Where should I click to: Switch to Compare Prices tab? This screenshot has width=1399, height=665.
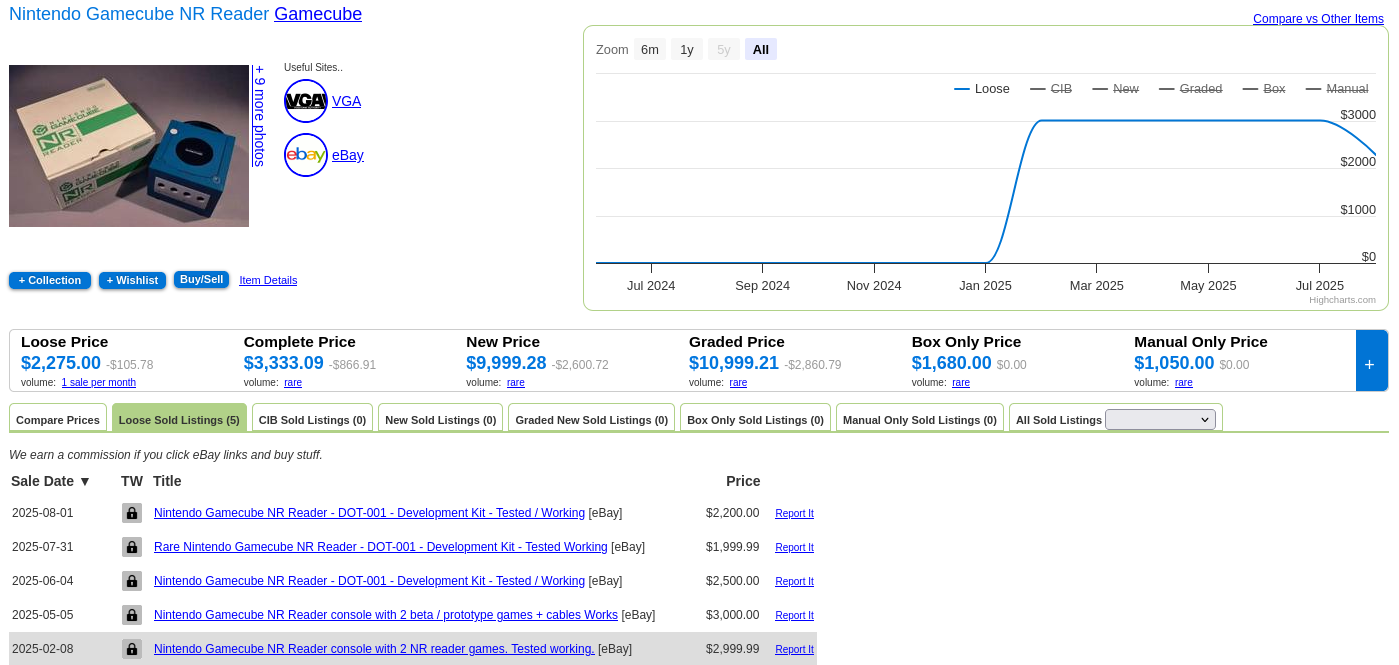point(58,419)
